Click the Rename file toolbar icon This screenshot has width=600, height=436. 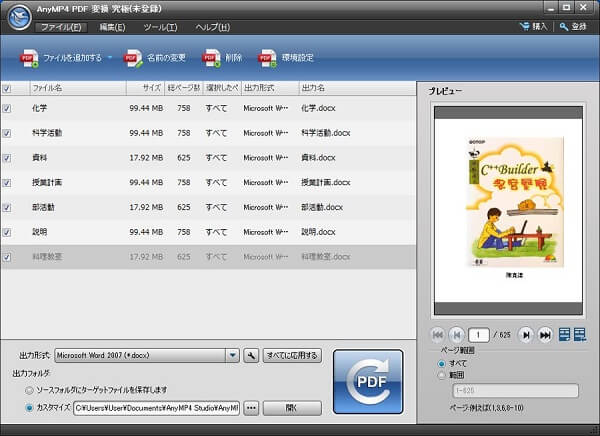tap(132, 58)
